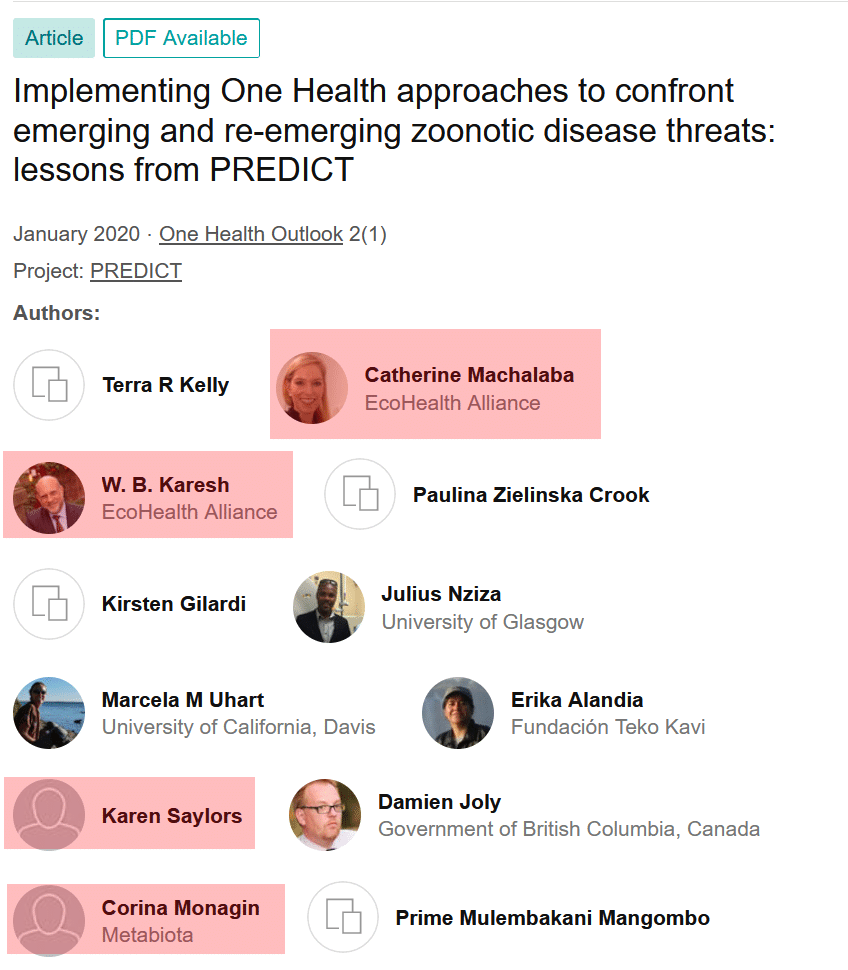Click the placeholder icon beside Kirsten Gilardi
This screenshot has width=848, height=970.
(x=49, y=604)
